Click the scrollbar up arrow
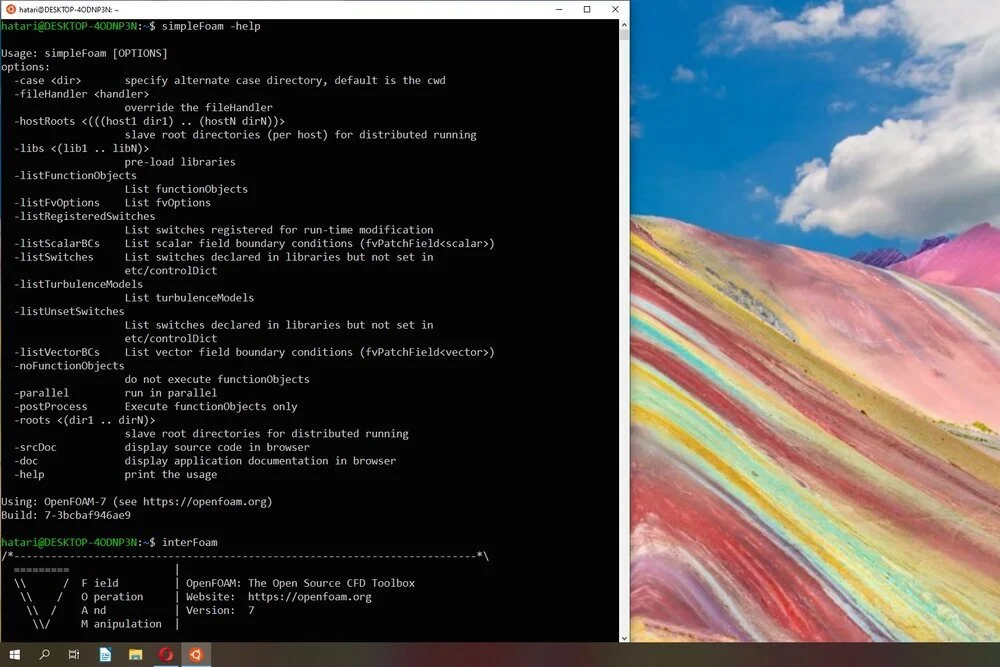 click(x=624, y=26)
